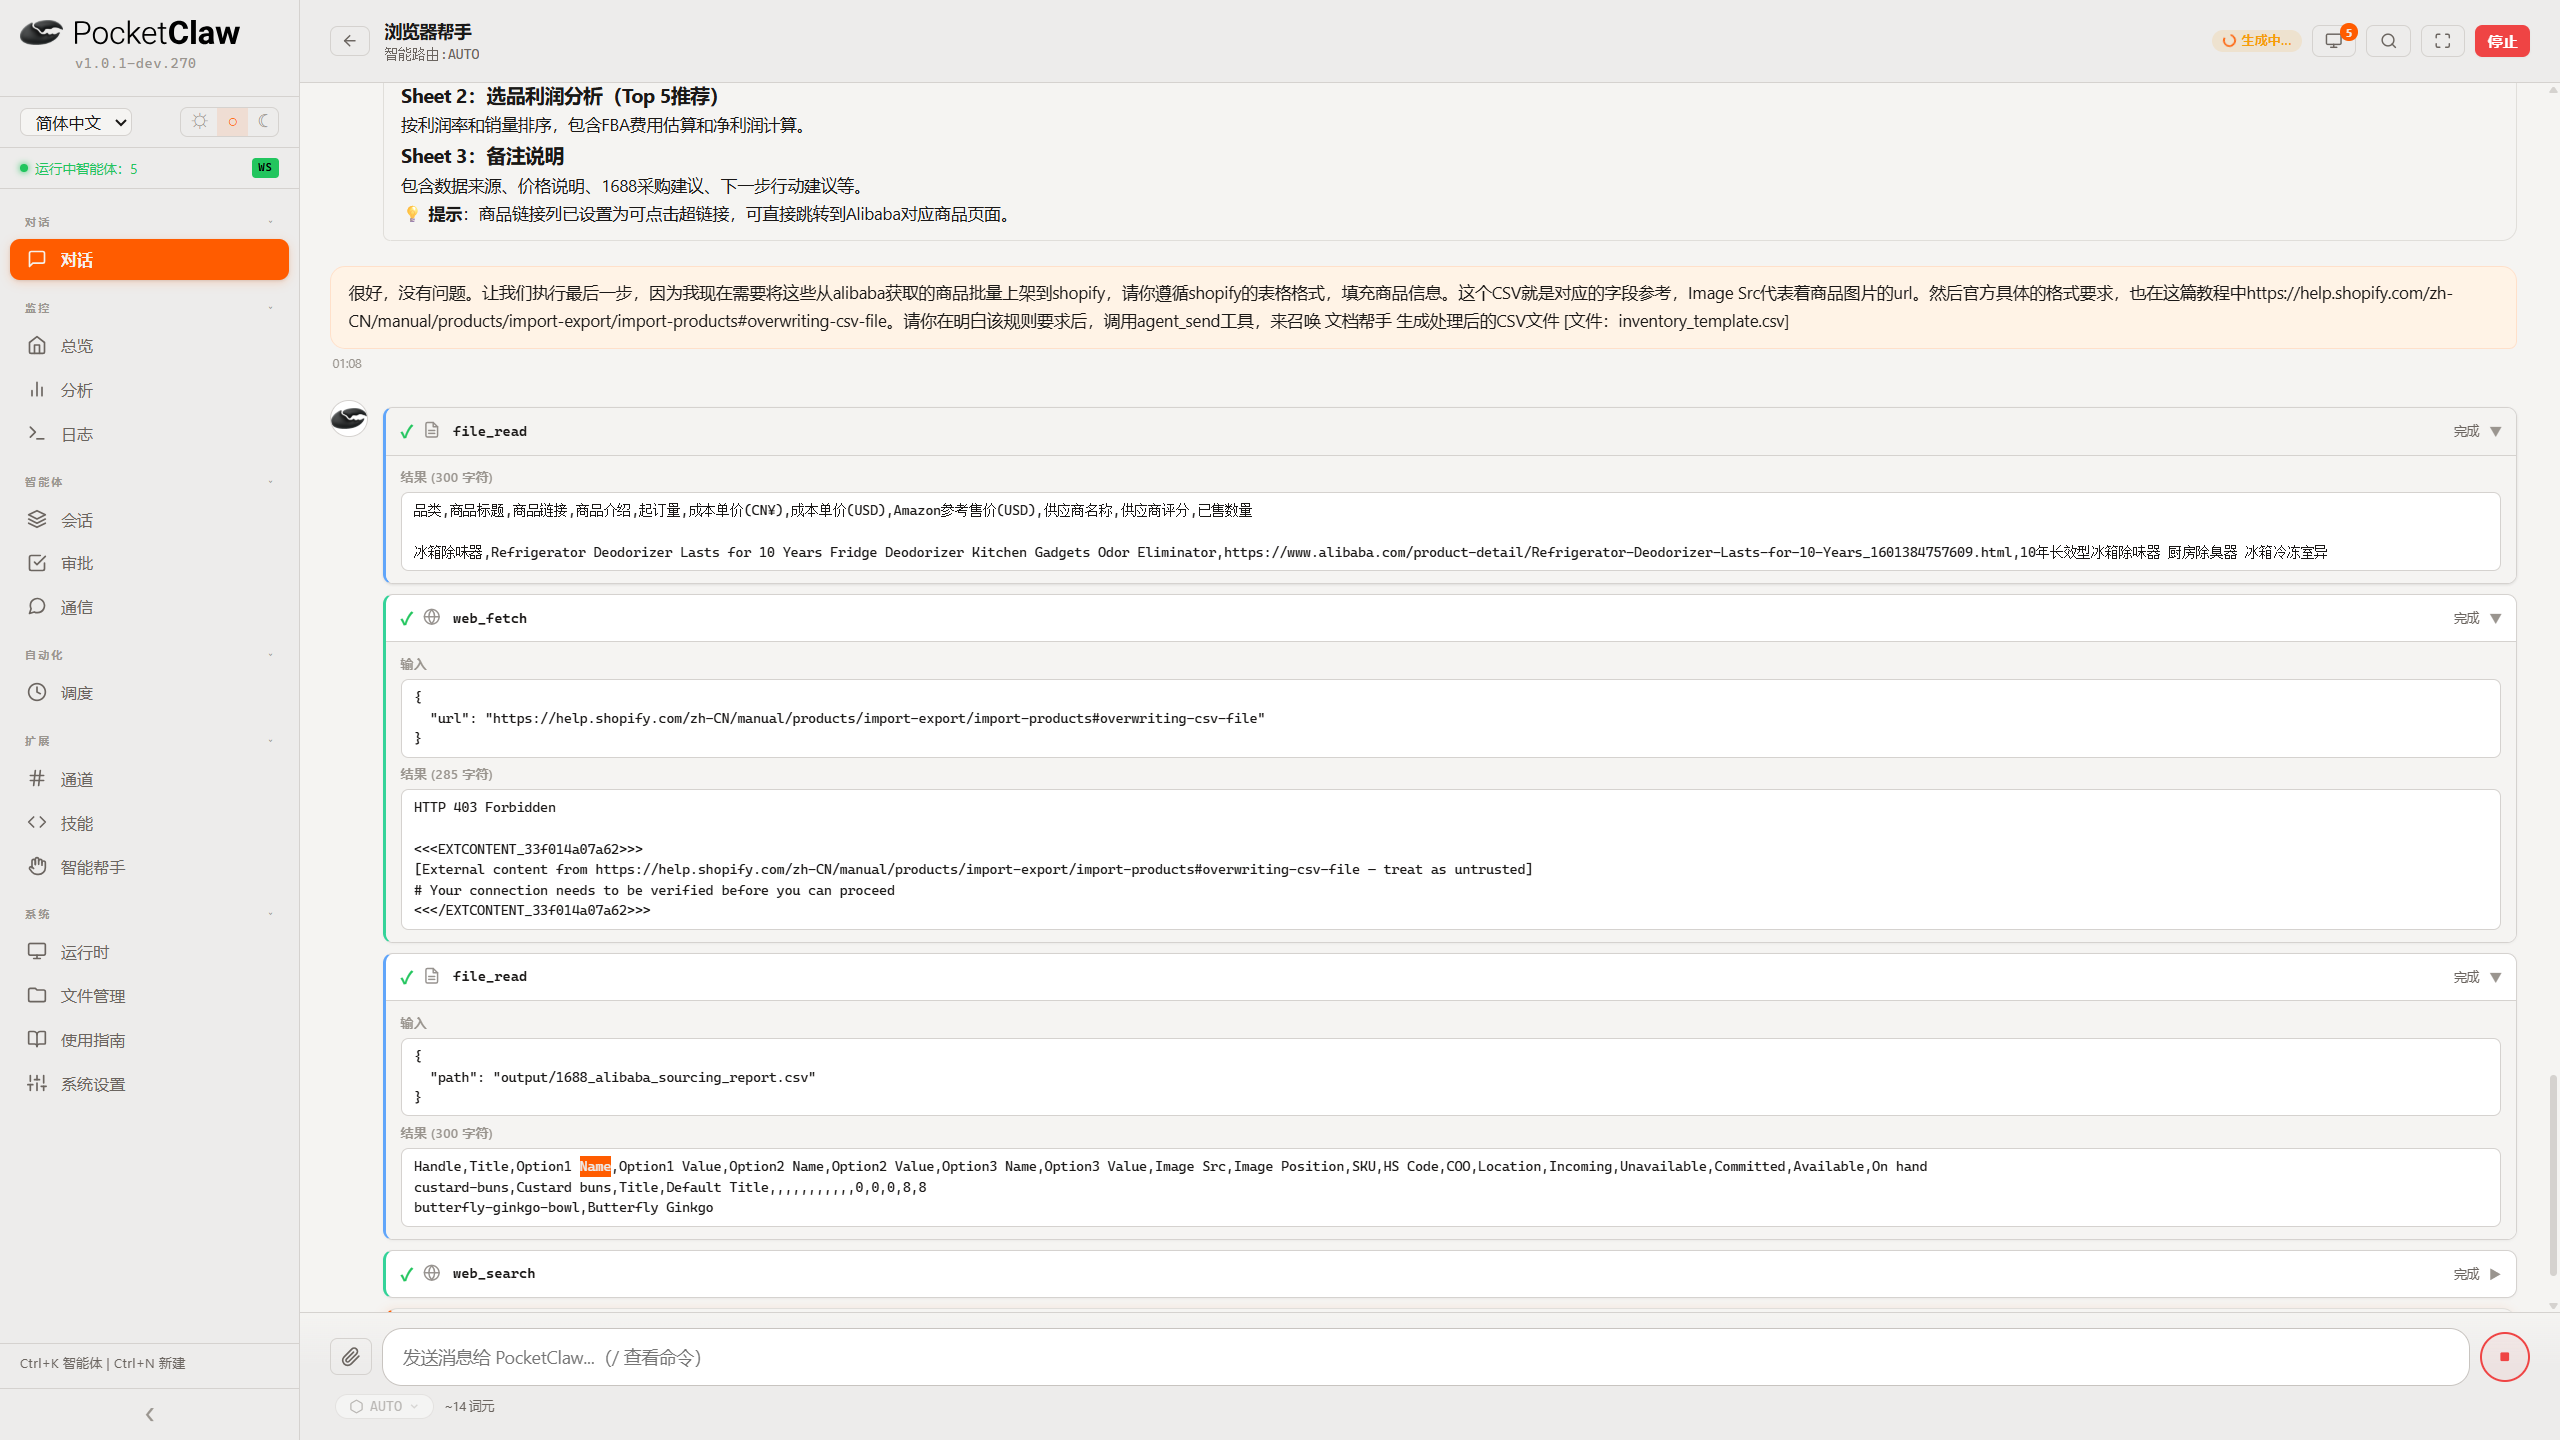Open the 日志 logs page
The width and height of the screenshot is (2560, 1440).
tap(150, 434)
